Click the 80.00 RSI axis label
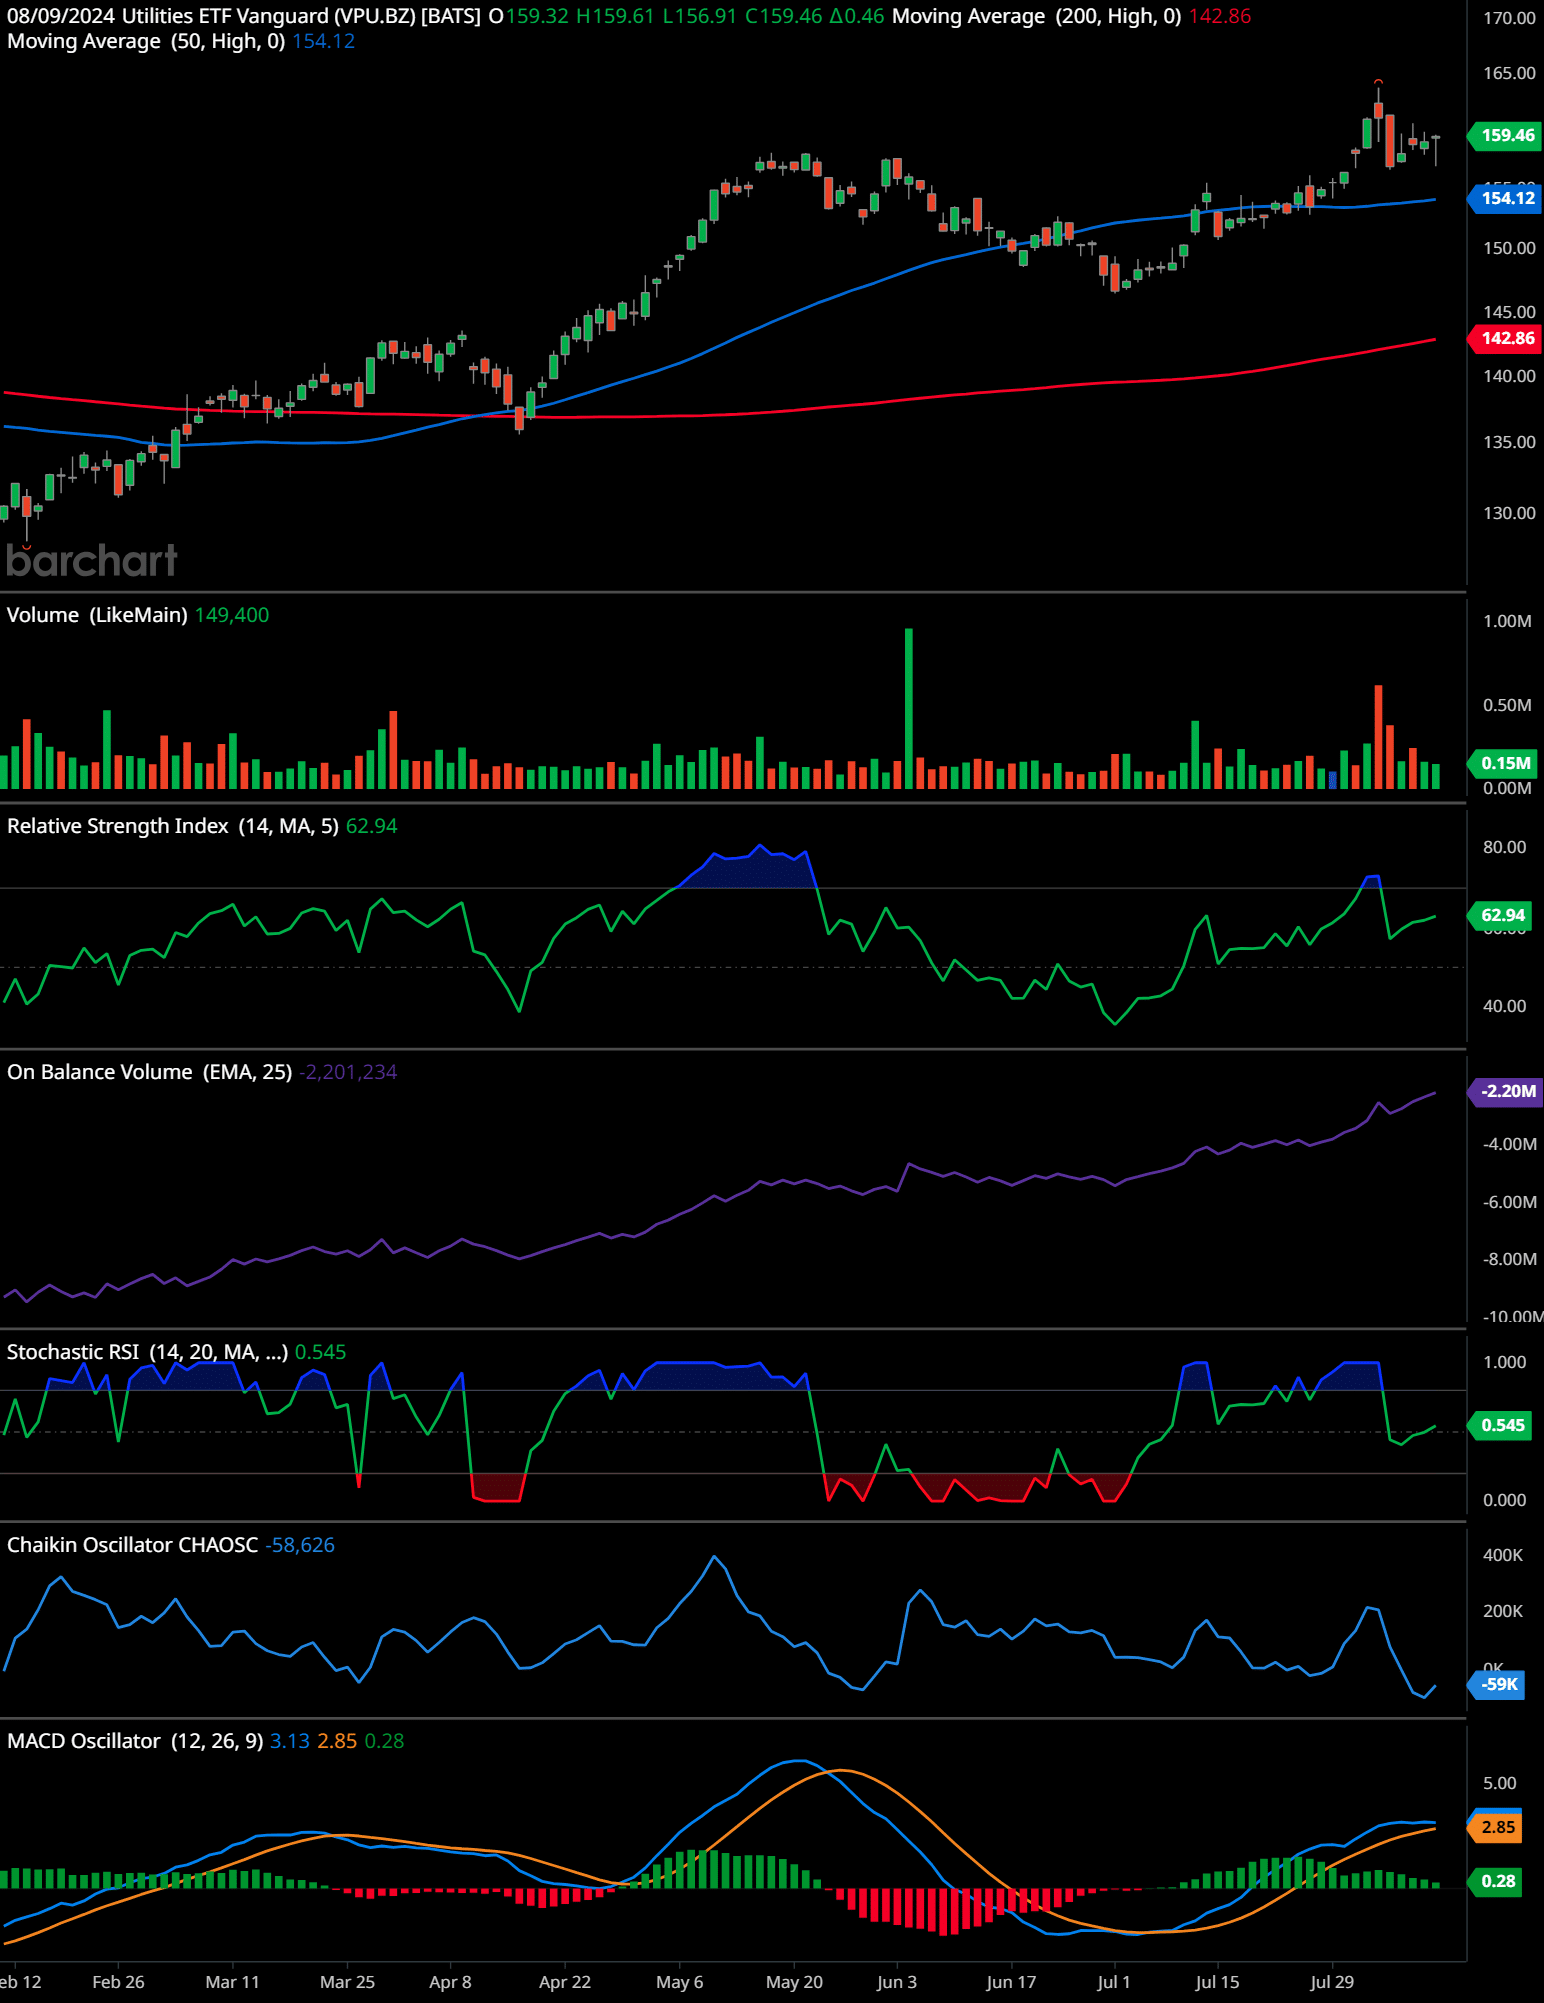The width and height of the screenshot is (1544, 2003). tap(1504, 847)
